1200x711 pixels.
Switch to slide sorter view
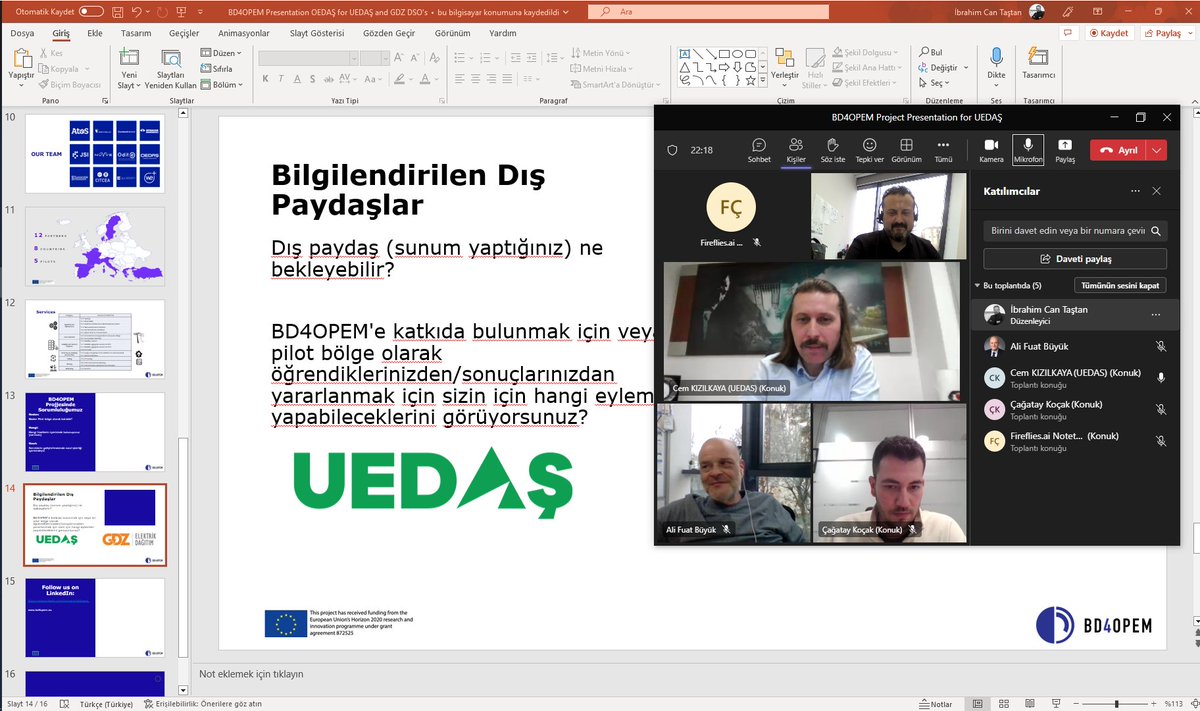(1002, 704)
